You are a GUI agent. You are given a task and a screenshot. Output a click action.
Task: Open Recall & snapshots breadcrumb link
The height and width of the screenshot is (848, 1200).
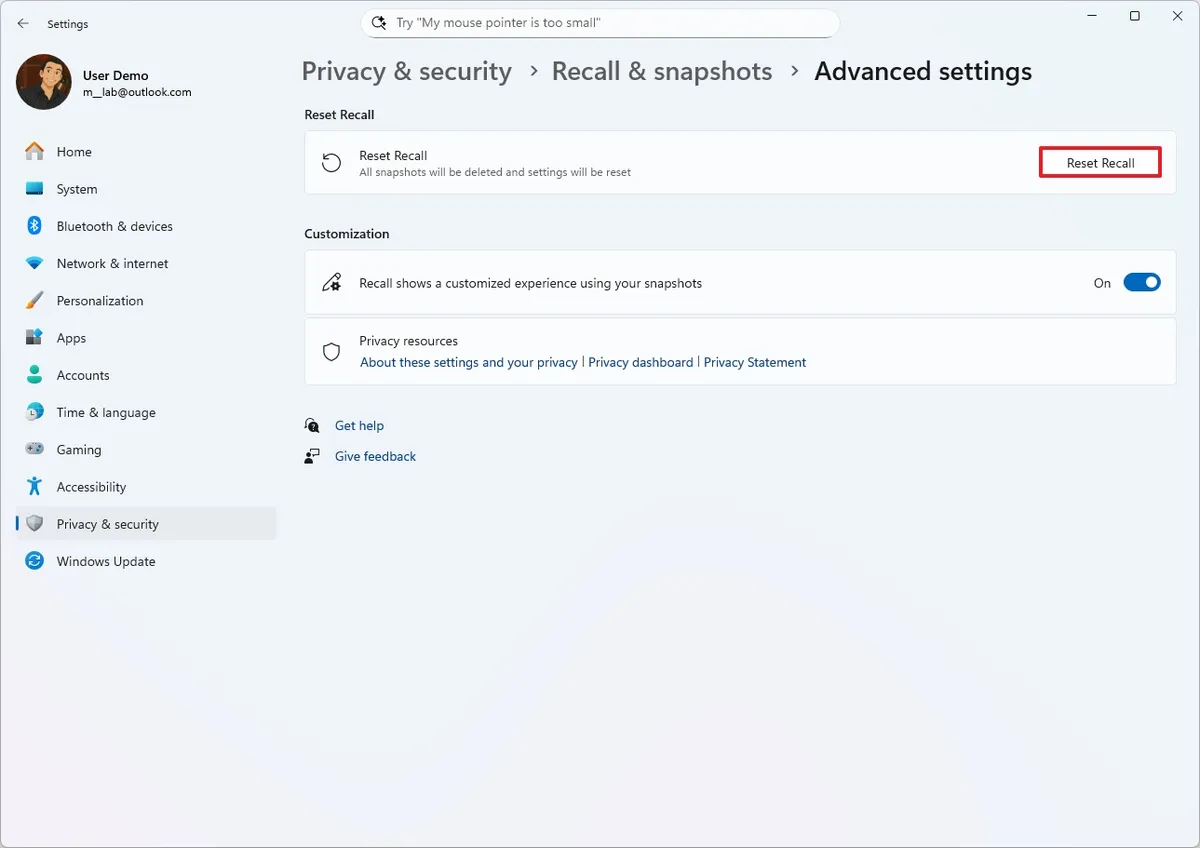click(x=662, y=71)
